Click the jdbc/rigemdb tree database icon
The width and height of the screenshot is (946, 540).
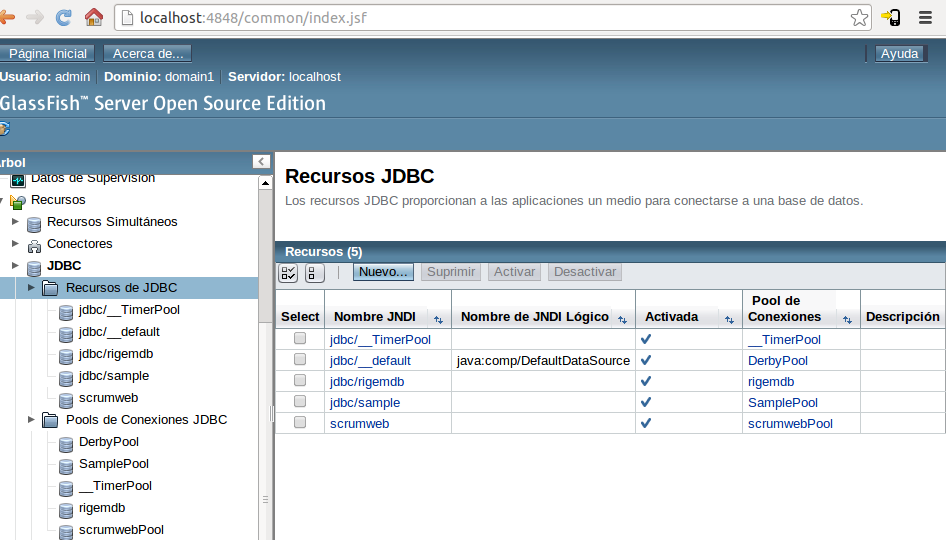pos(66,357)
